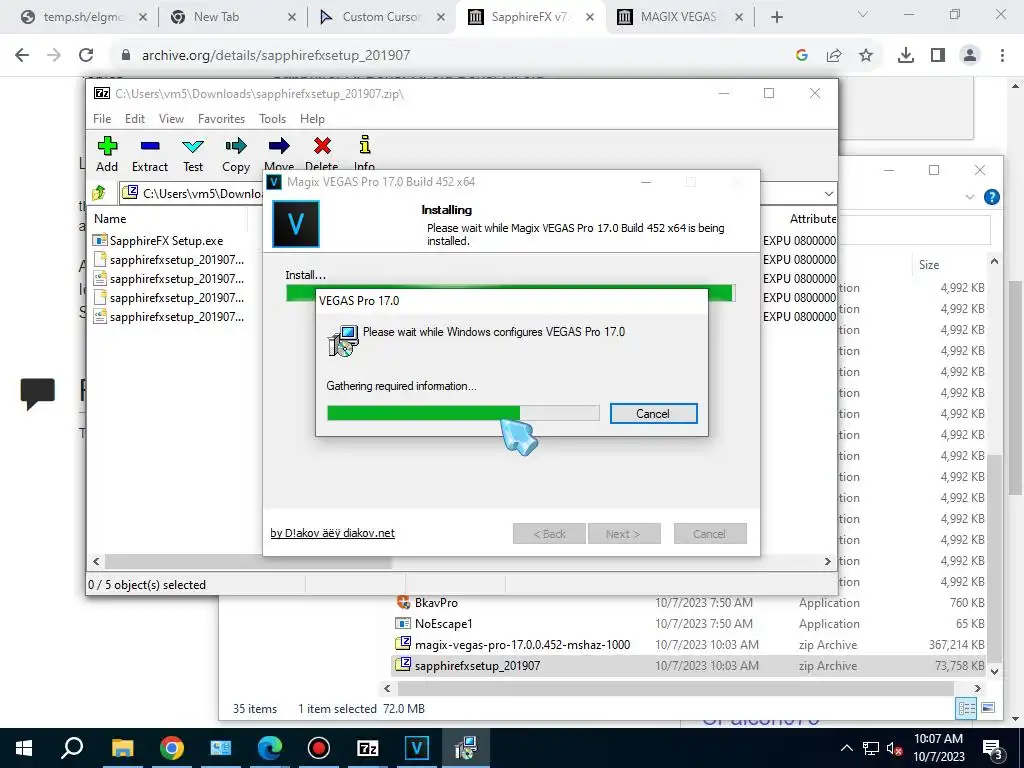
Task: Select NoEscape1 in File Explorer
Action: pos(443,624)
